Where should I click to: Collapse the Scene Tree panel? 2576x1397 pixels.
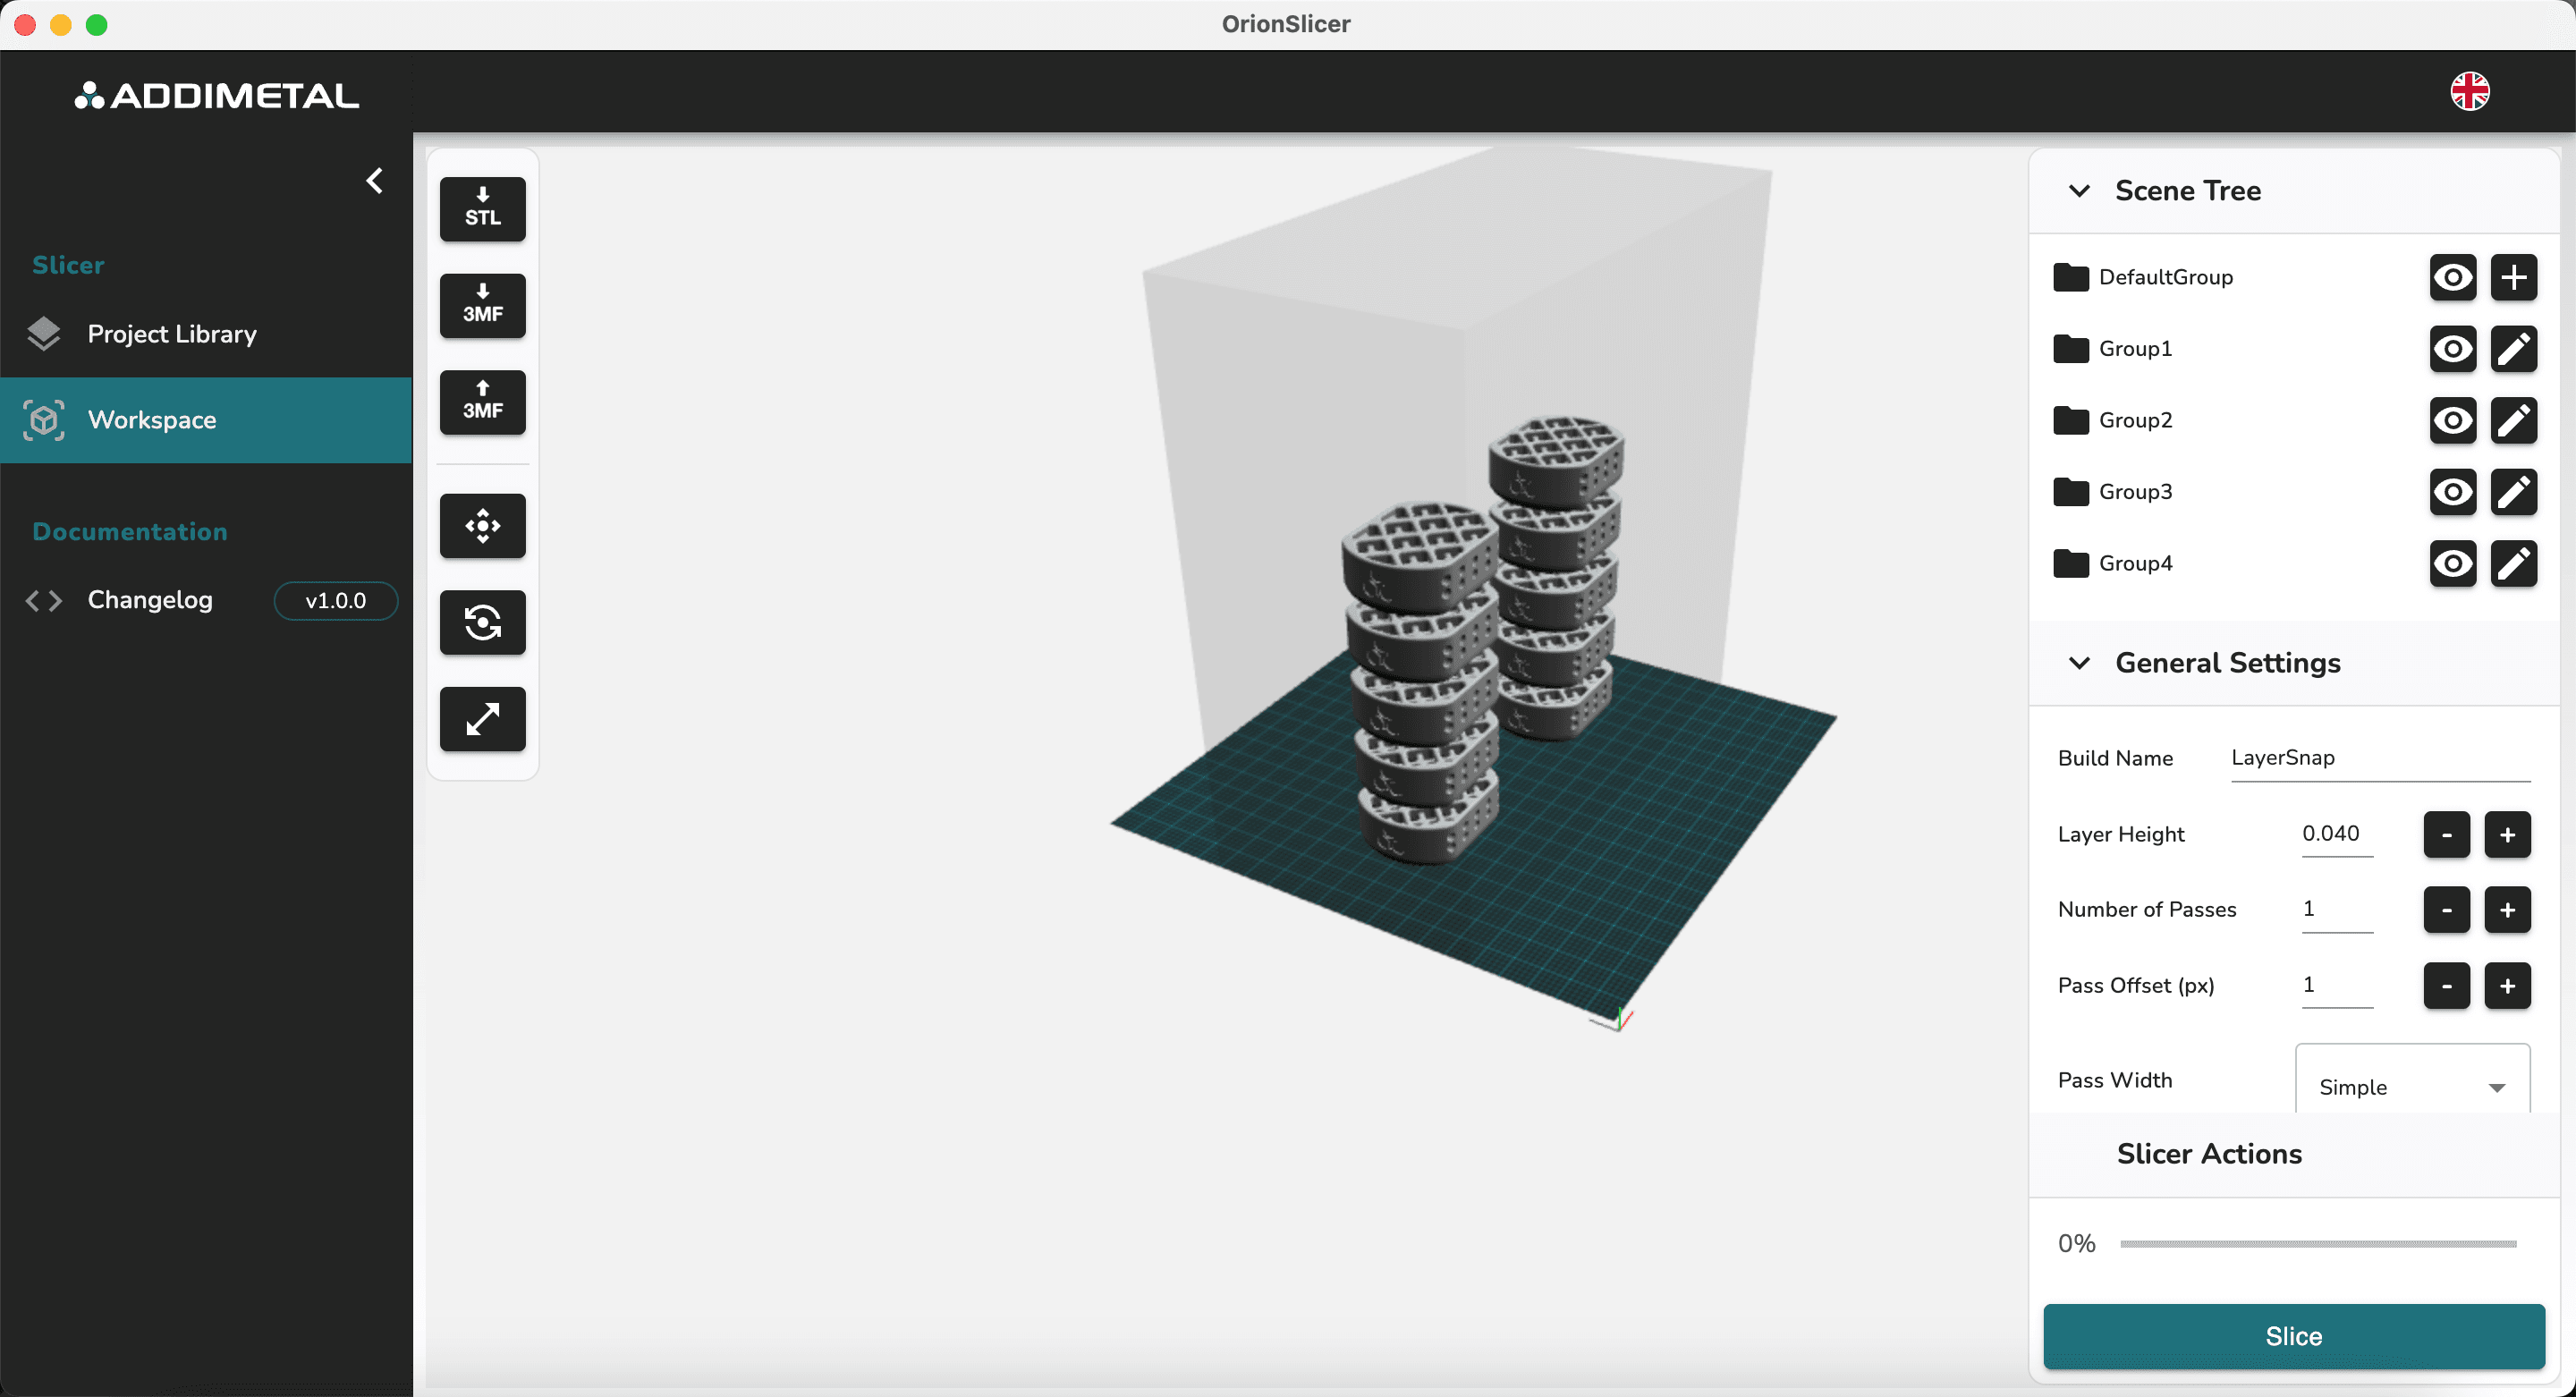[x=2080, y=191]
